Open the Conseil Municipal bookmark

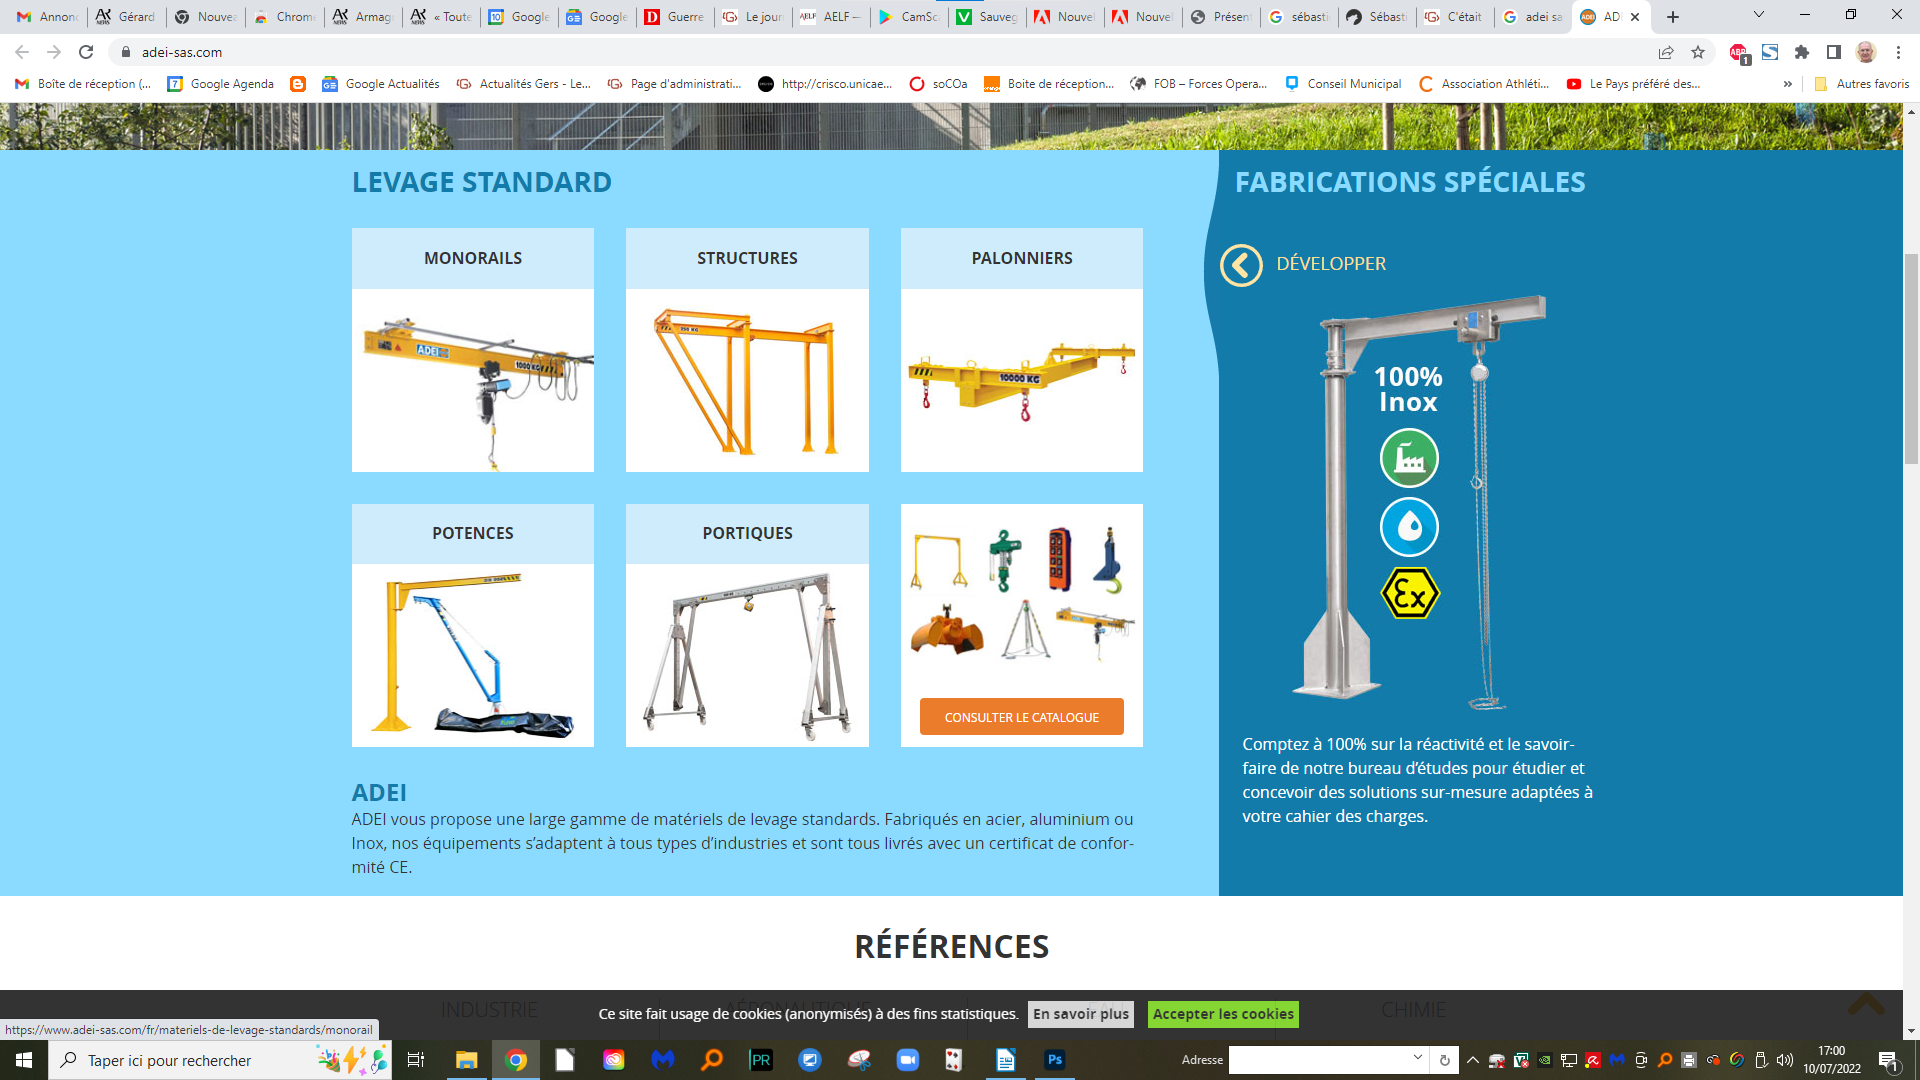pos(1343,84)
